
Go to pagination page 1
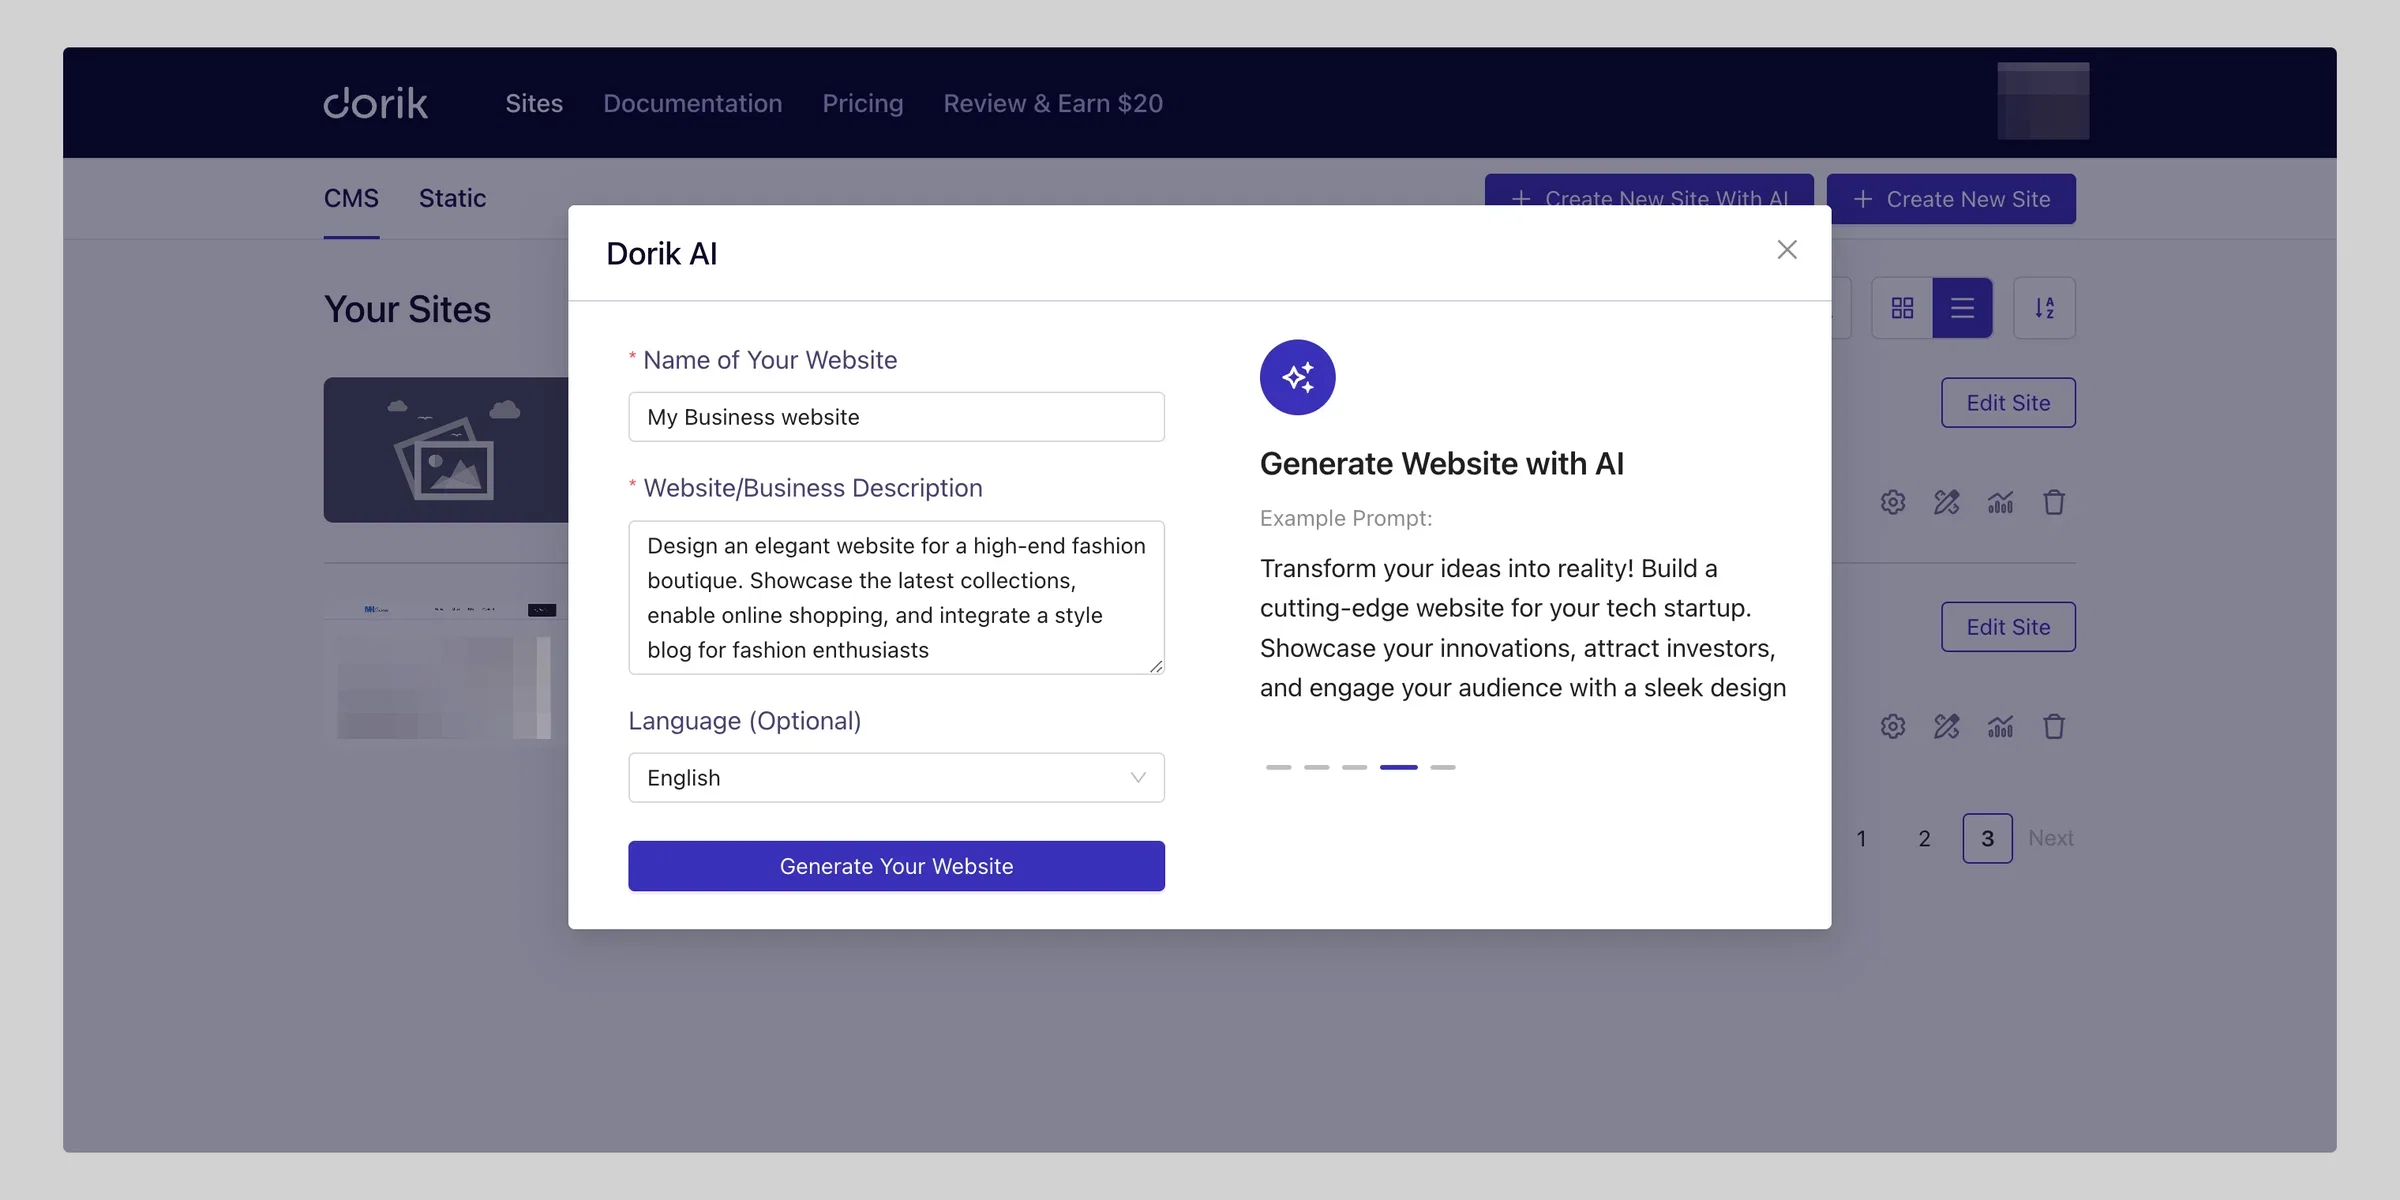1861,838
